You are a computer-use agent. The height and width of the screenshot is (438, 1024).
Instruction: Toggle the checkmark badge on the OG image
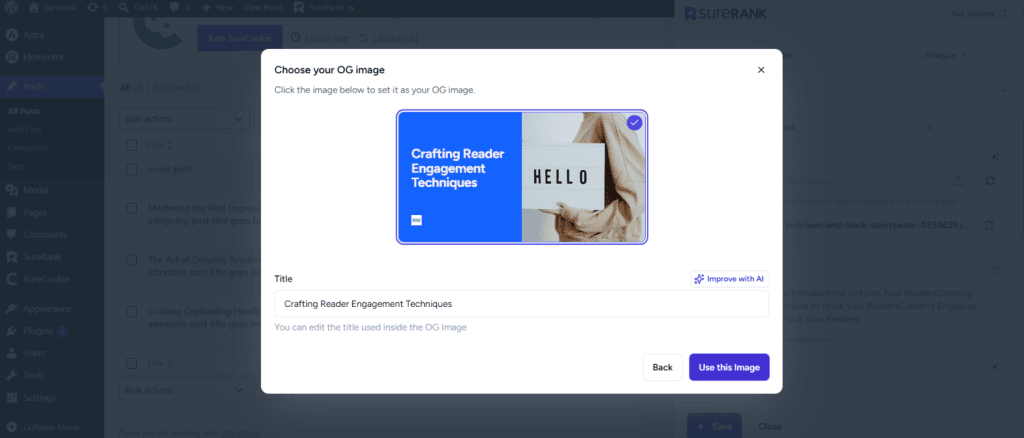click(634, 122)
